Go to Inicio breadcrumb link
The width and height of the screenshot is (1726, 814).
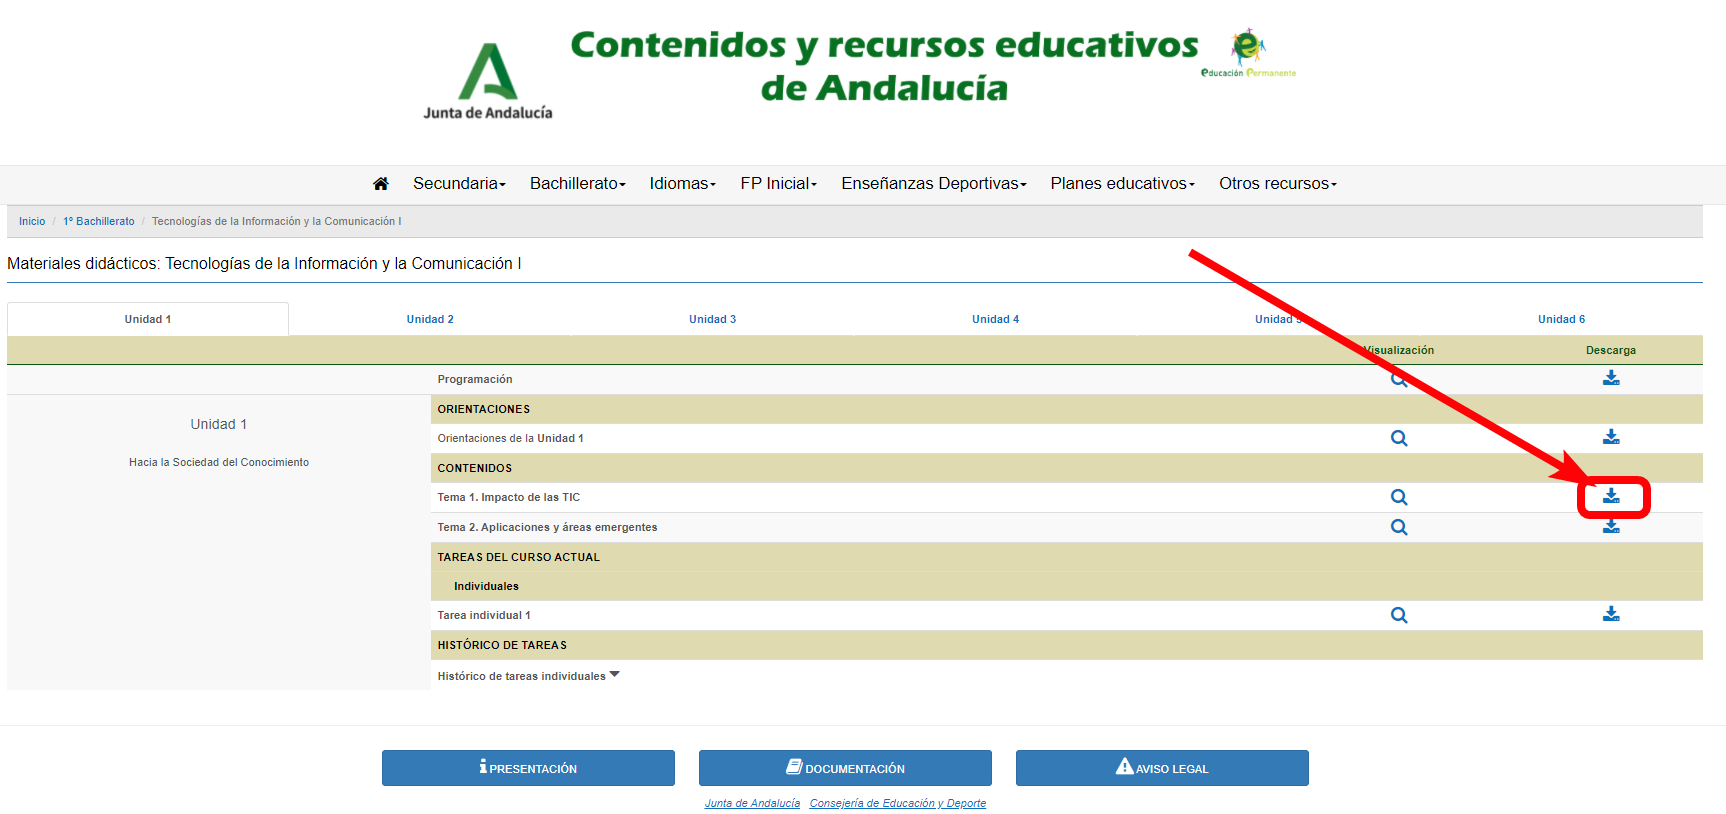coord(32,222)
